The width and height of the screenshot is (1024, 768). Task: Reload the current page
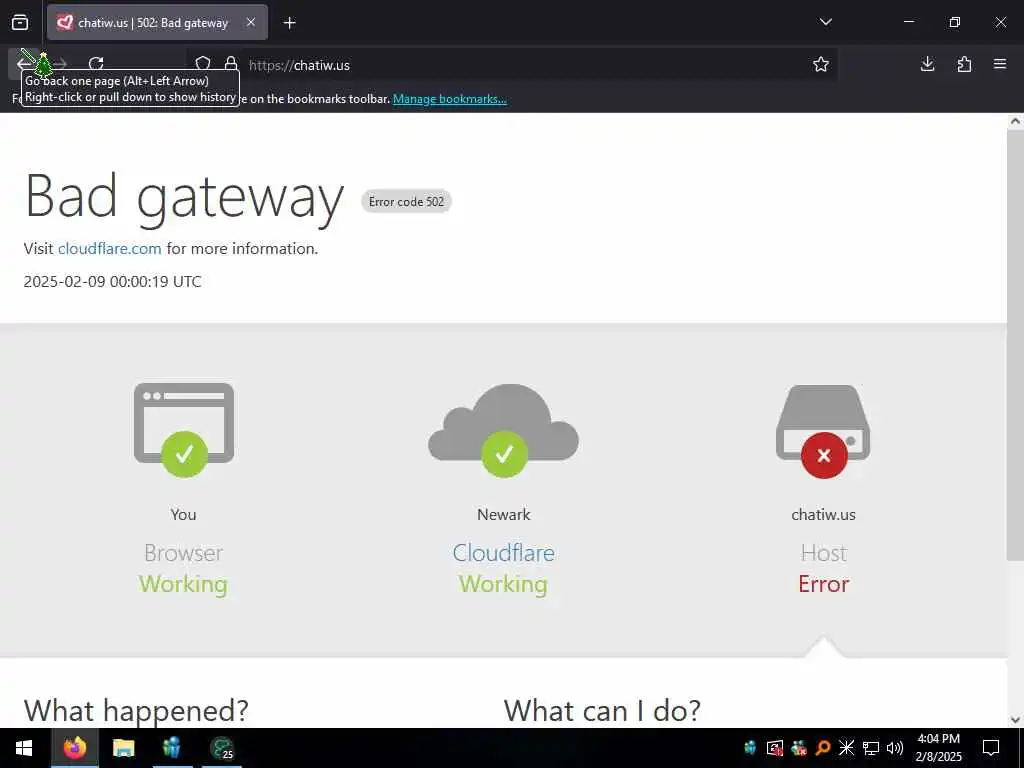(96, 64)
